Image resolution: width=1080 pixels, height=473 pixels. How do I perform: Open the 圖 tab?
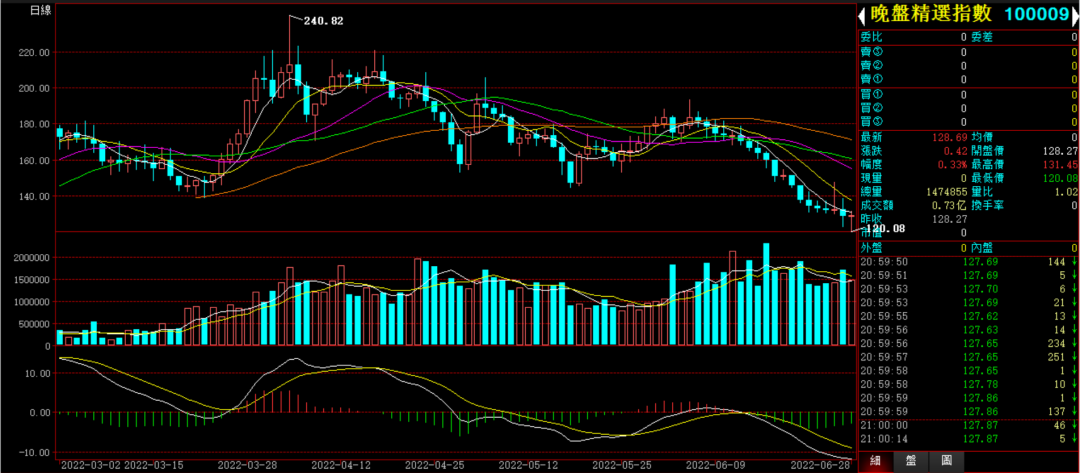pos(946,461)
